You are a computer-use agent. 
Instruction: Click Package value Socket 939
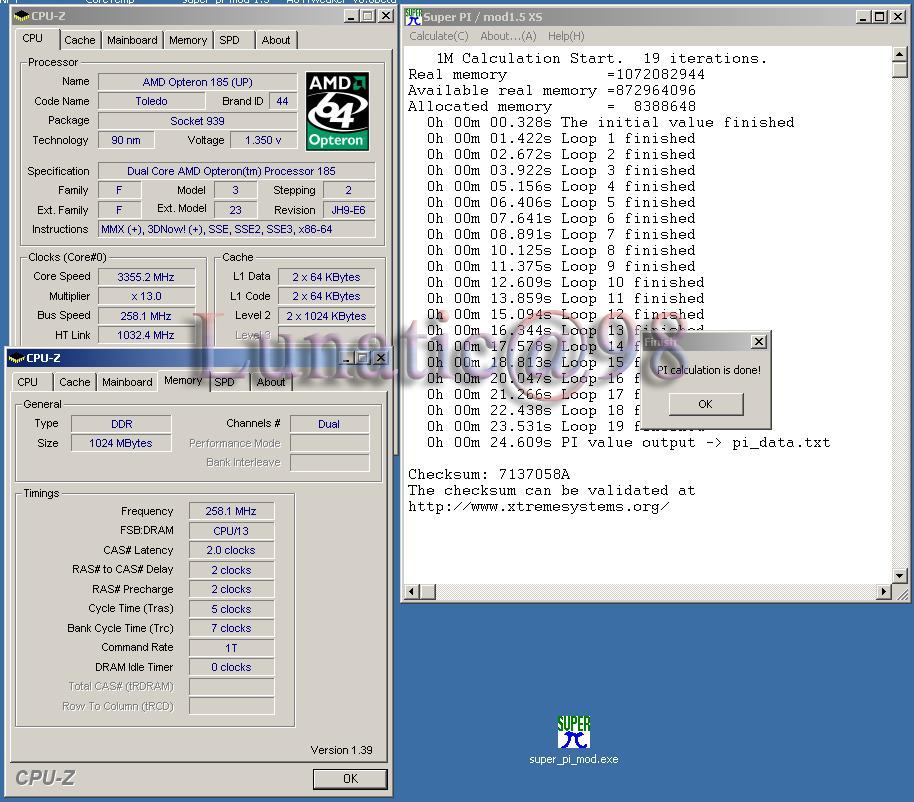[x=198, y=121]
